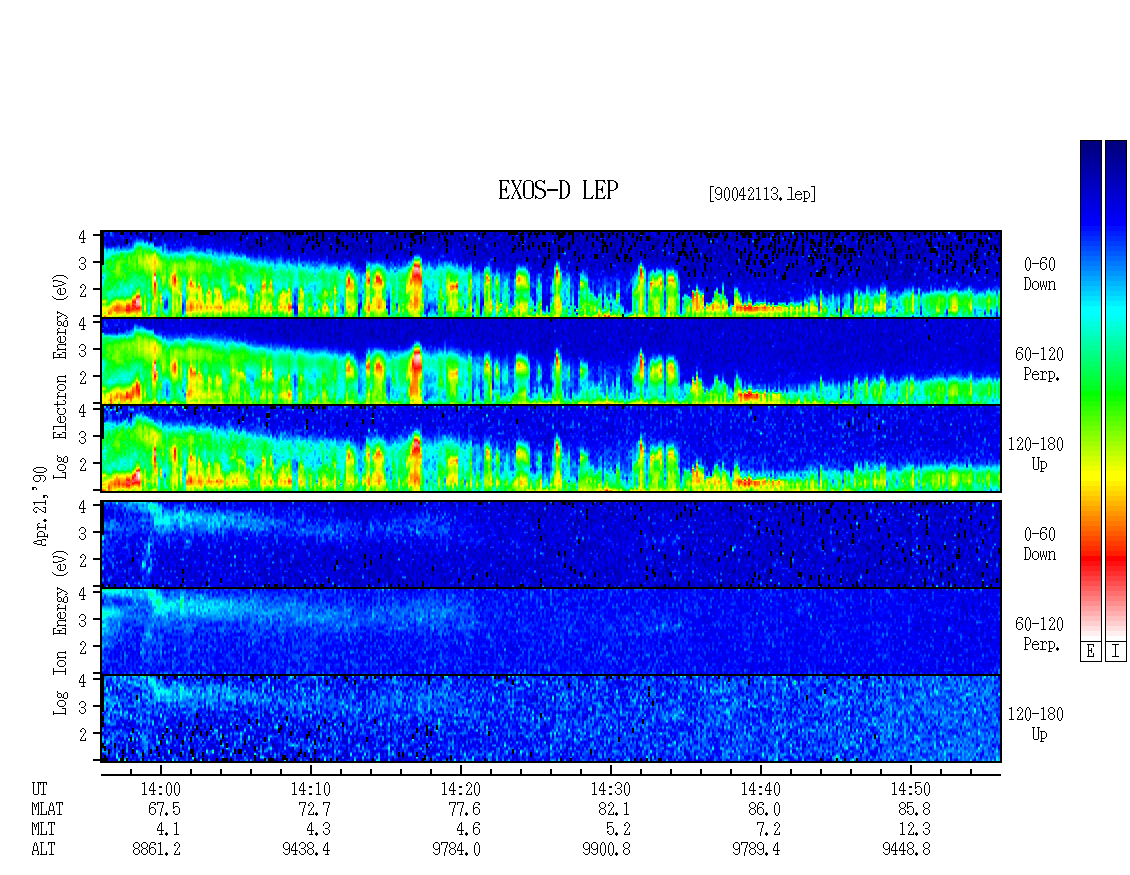Click the electron 0-60 Down spectrogram panel

point(551,274)
